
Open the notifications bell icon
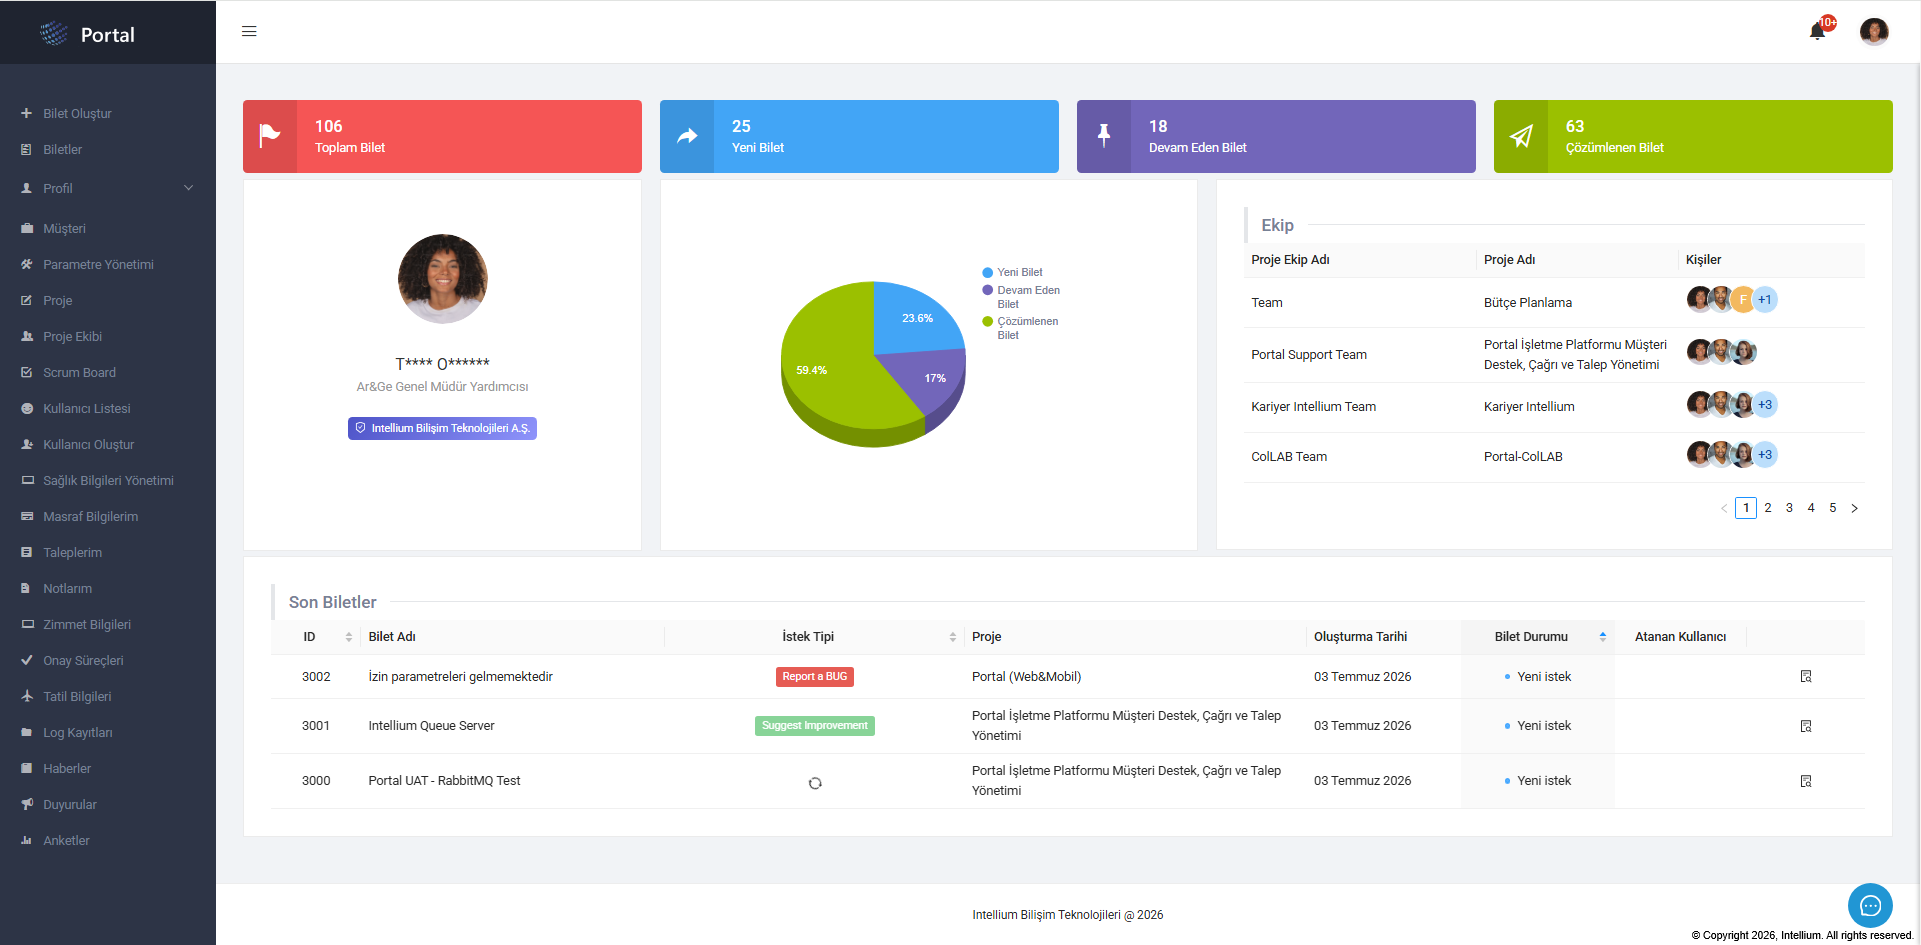[1817, 32]
